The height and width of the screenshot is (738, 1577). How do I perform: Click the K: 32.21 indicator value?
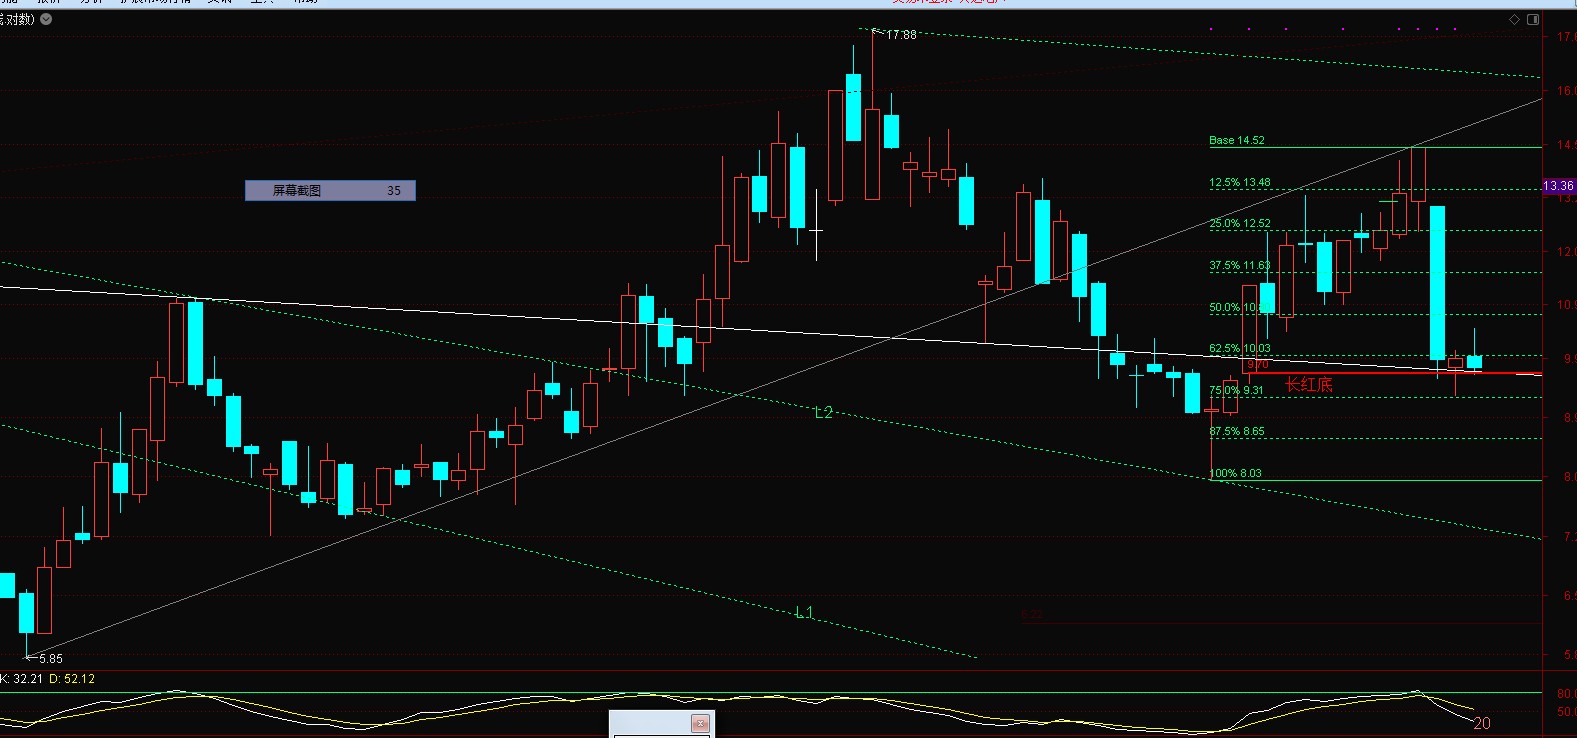[21, 679]
